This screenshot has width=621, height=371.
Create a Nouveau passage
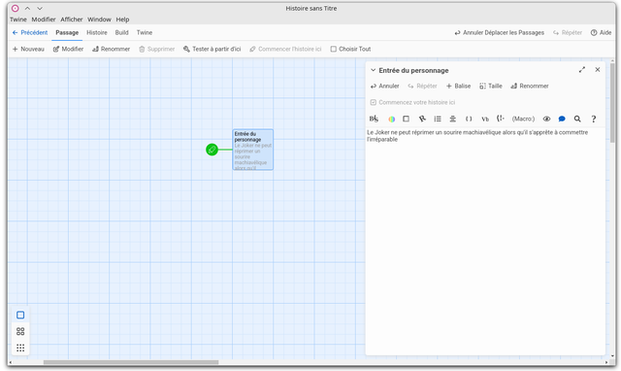point(28,49)
